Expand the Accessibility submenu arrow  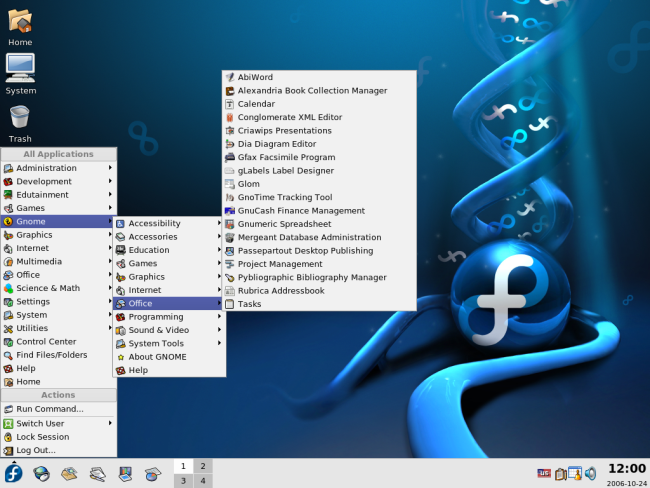point(219,223)
